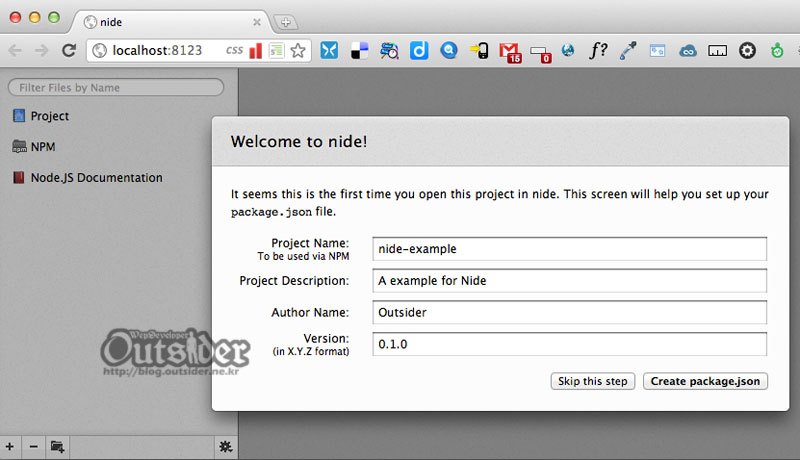Click the blue X-shaped extension icon

point(329,50)
